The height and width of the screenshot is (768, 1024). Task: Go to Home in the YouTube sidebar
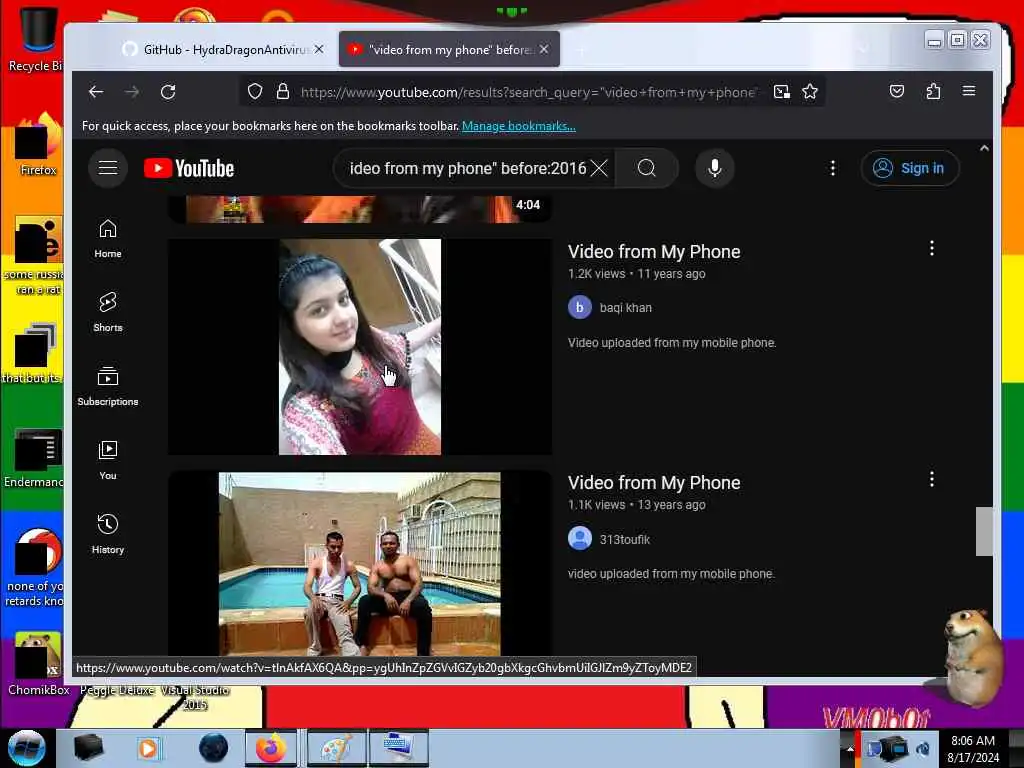(108, 239)
